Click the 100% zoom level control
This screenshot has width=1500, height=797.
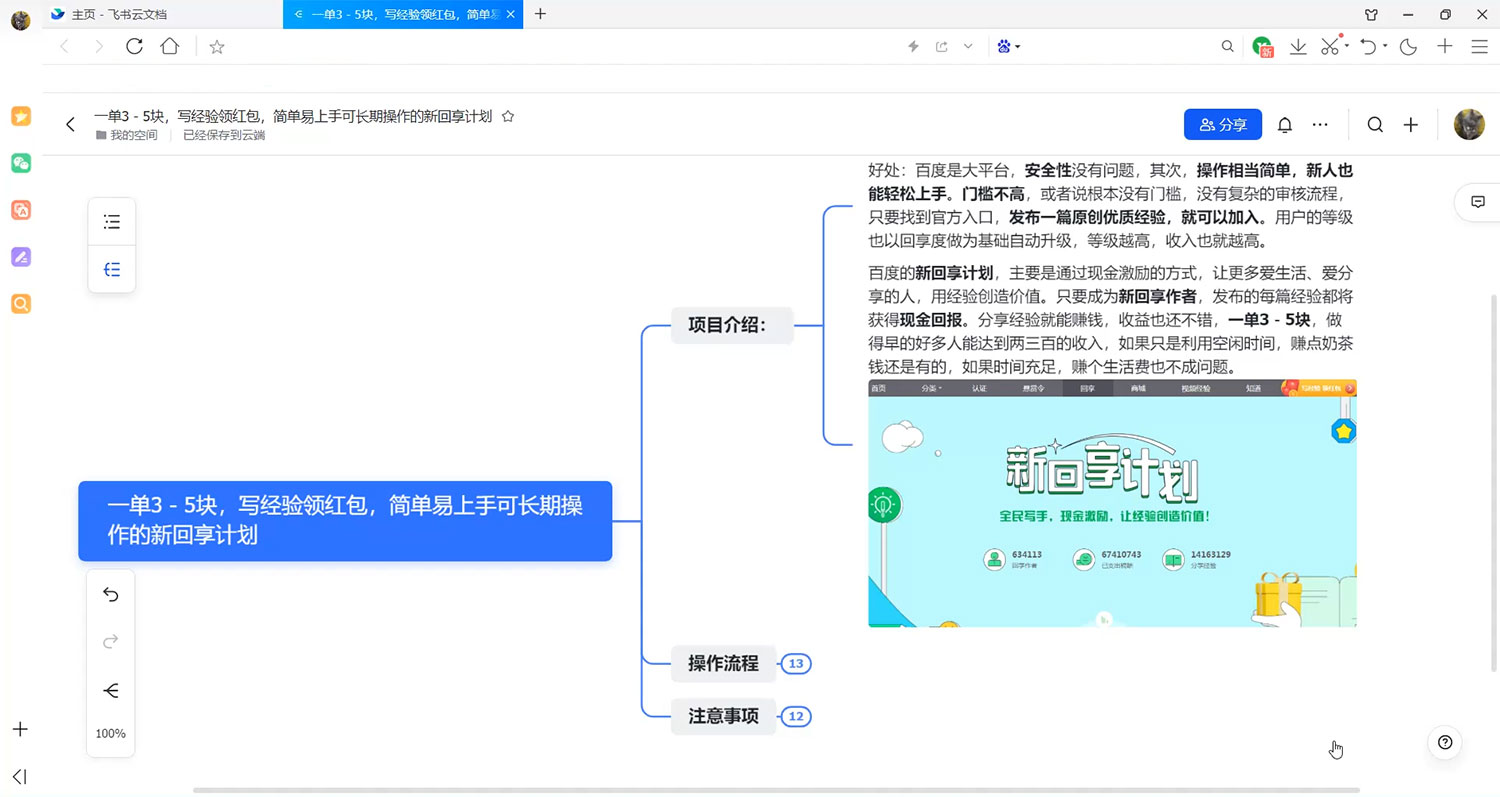(x=110, y=733)
